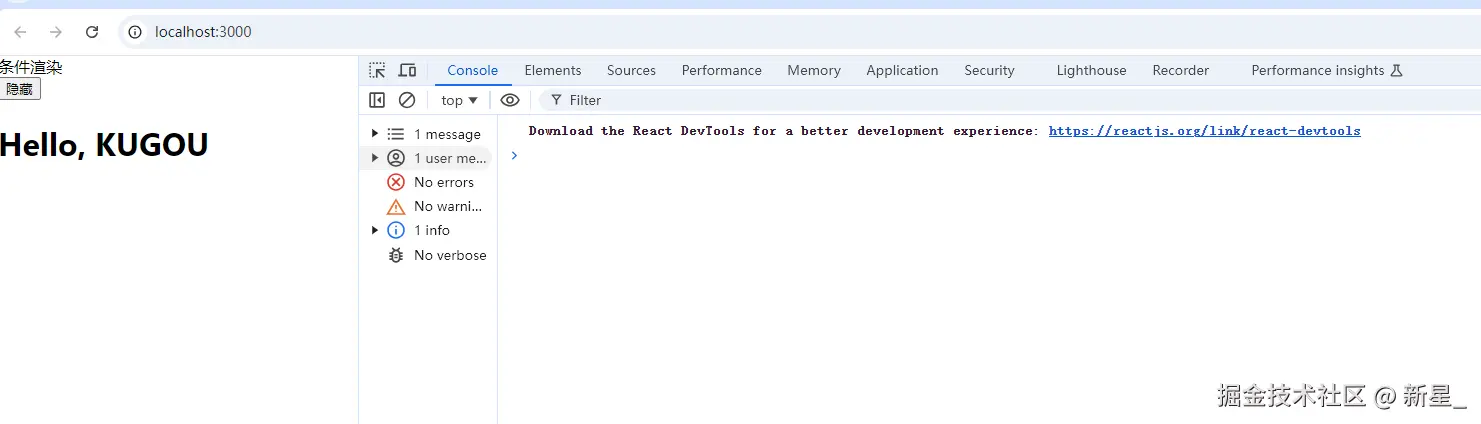The height and width of the screenshot is (424, 1481).
Task: Open the Elements tab
Action: click(553, 70)
